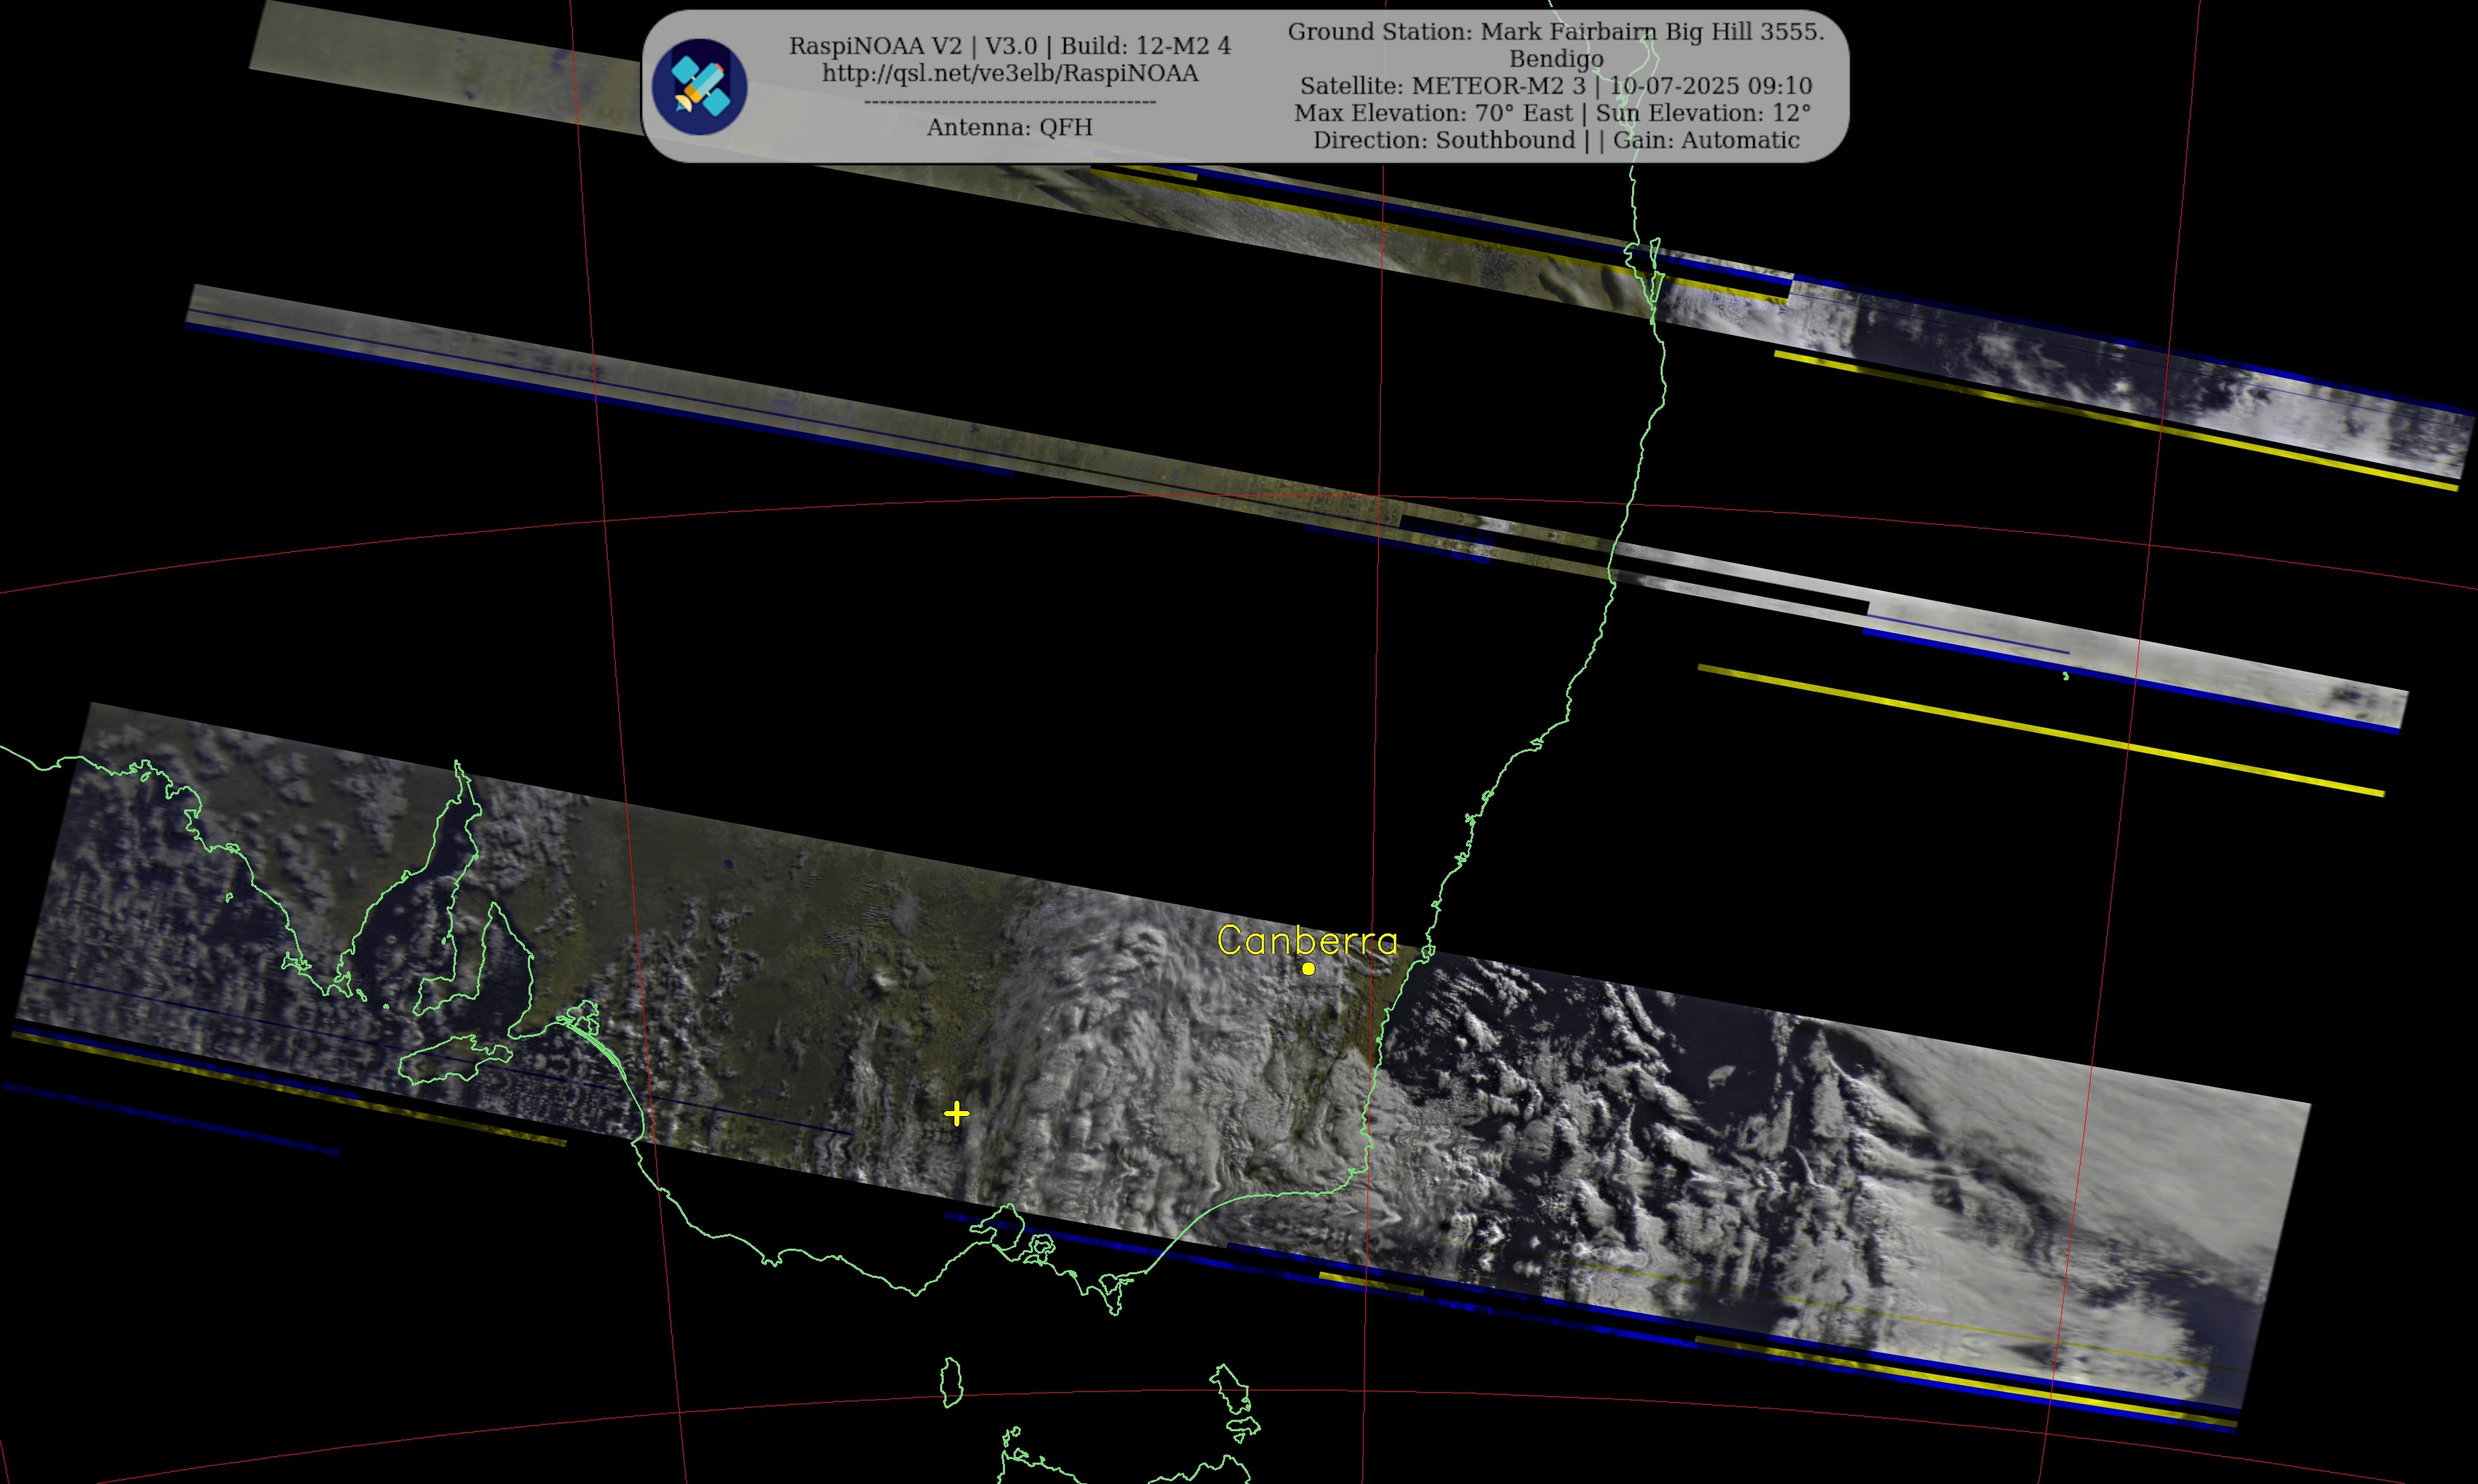Click the RaspiNOAA satellite logo icon
Viewport: 2478px width, 1484px height.
coord(699,87)
